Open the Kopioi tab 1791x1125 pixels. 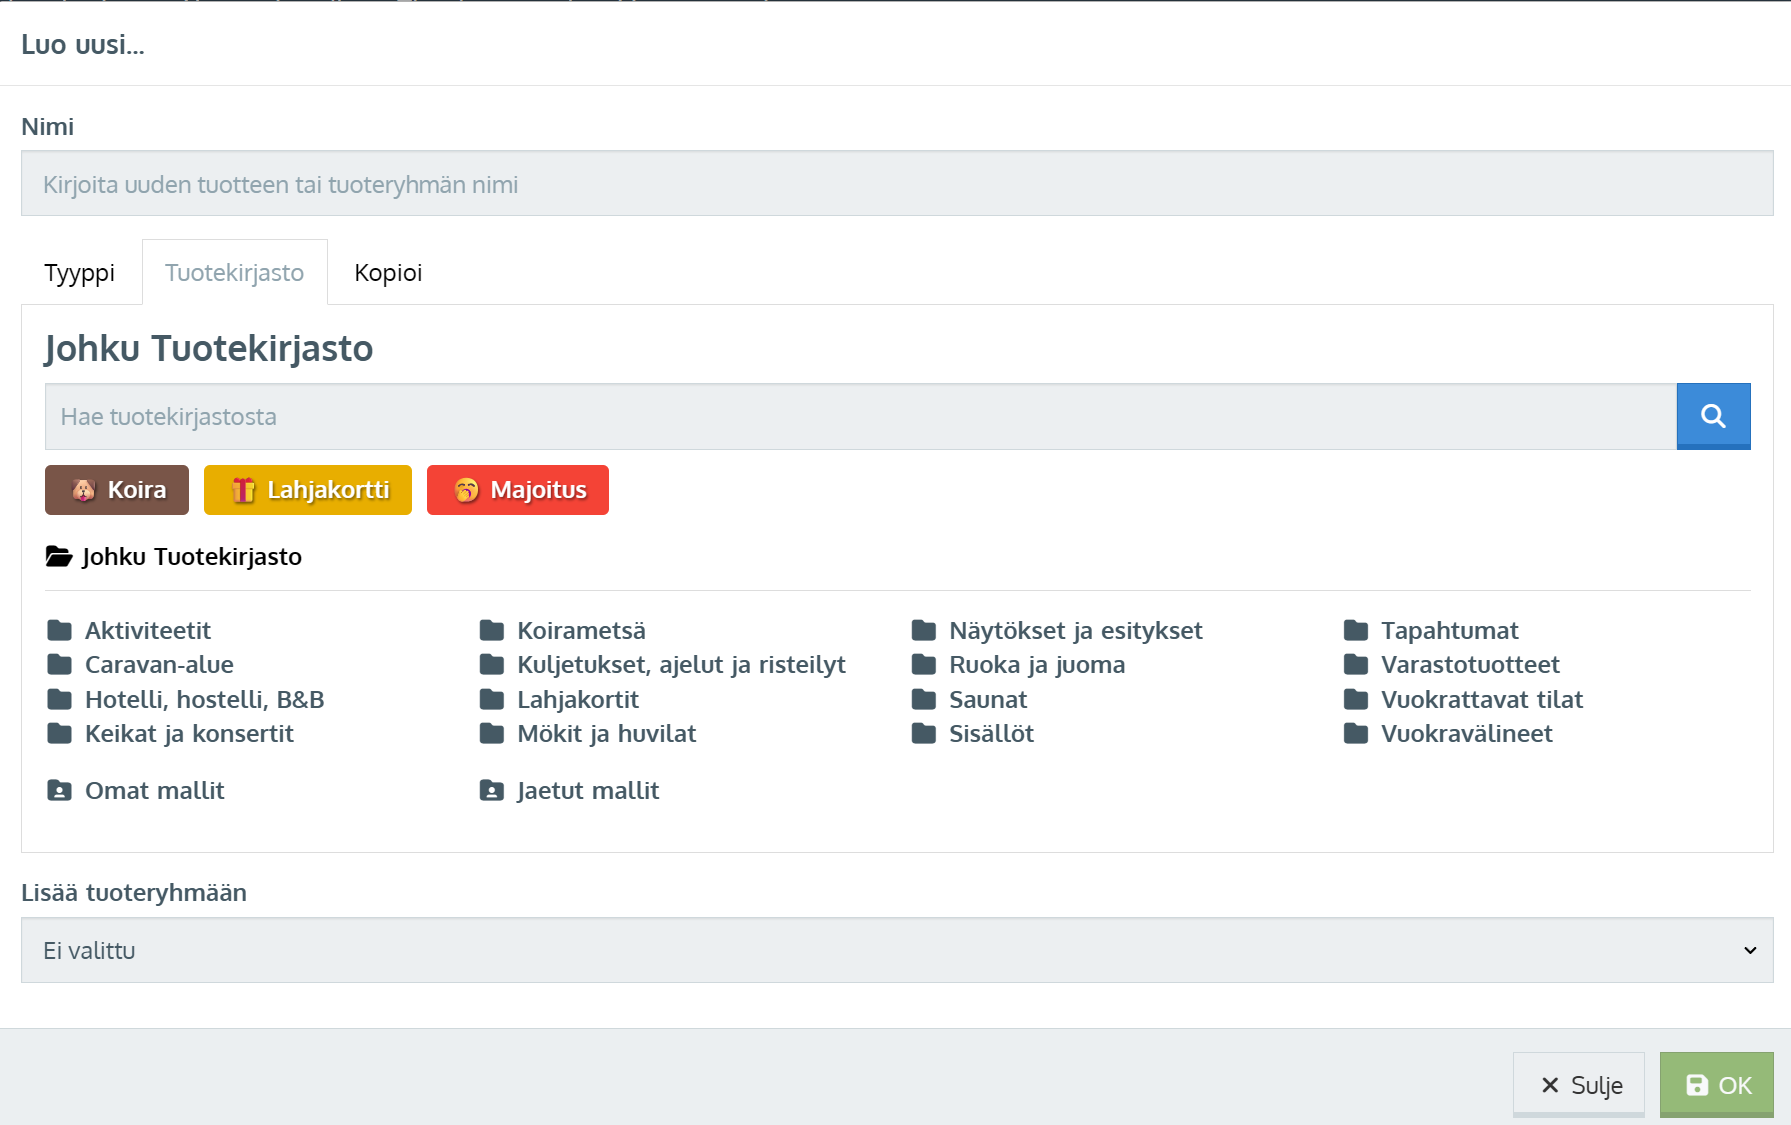(x=388, y=273)
